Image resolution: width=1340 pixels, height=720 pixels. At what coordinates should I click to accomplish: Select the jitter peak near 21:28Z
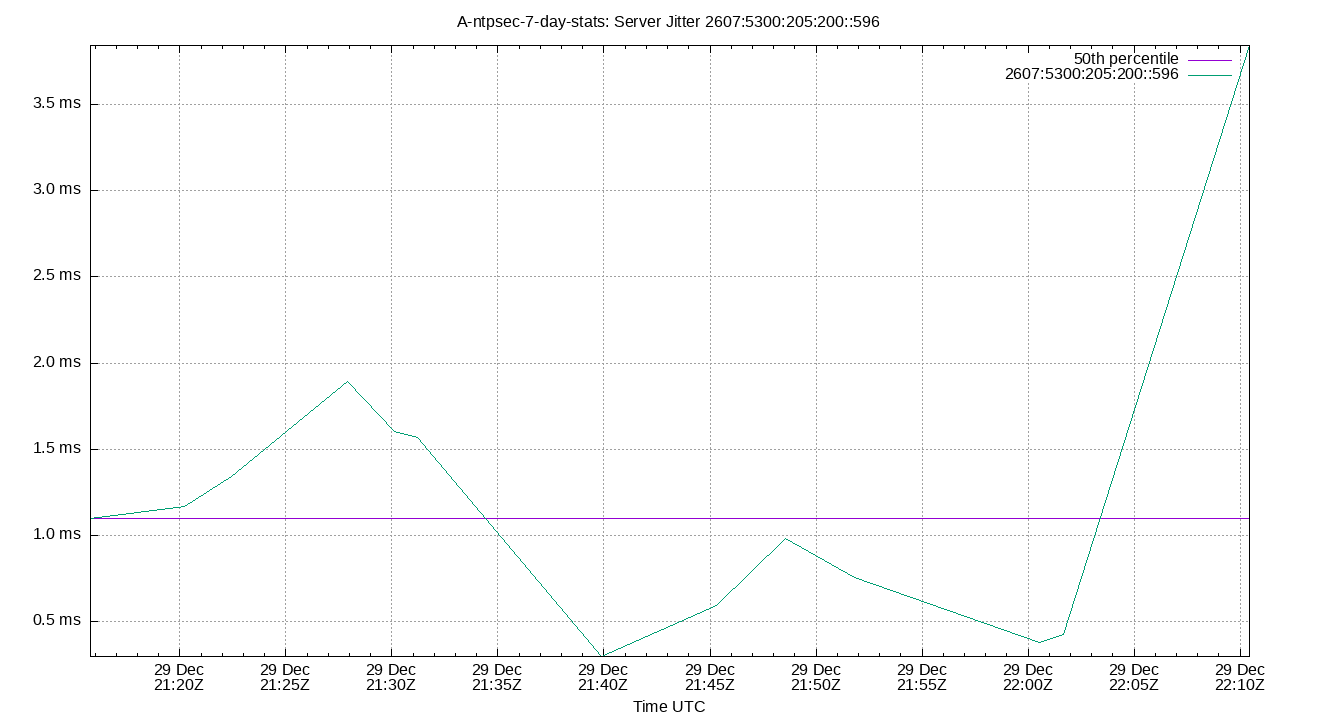click(x=345, y=381)
